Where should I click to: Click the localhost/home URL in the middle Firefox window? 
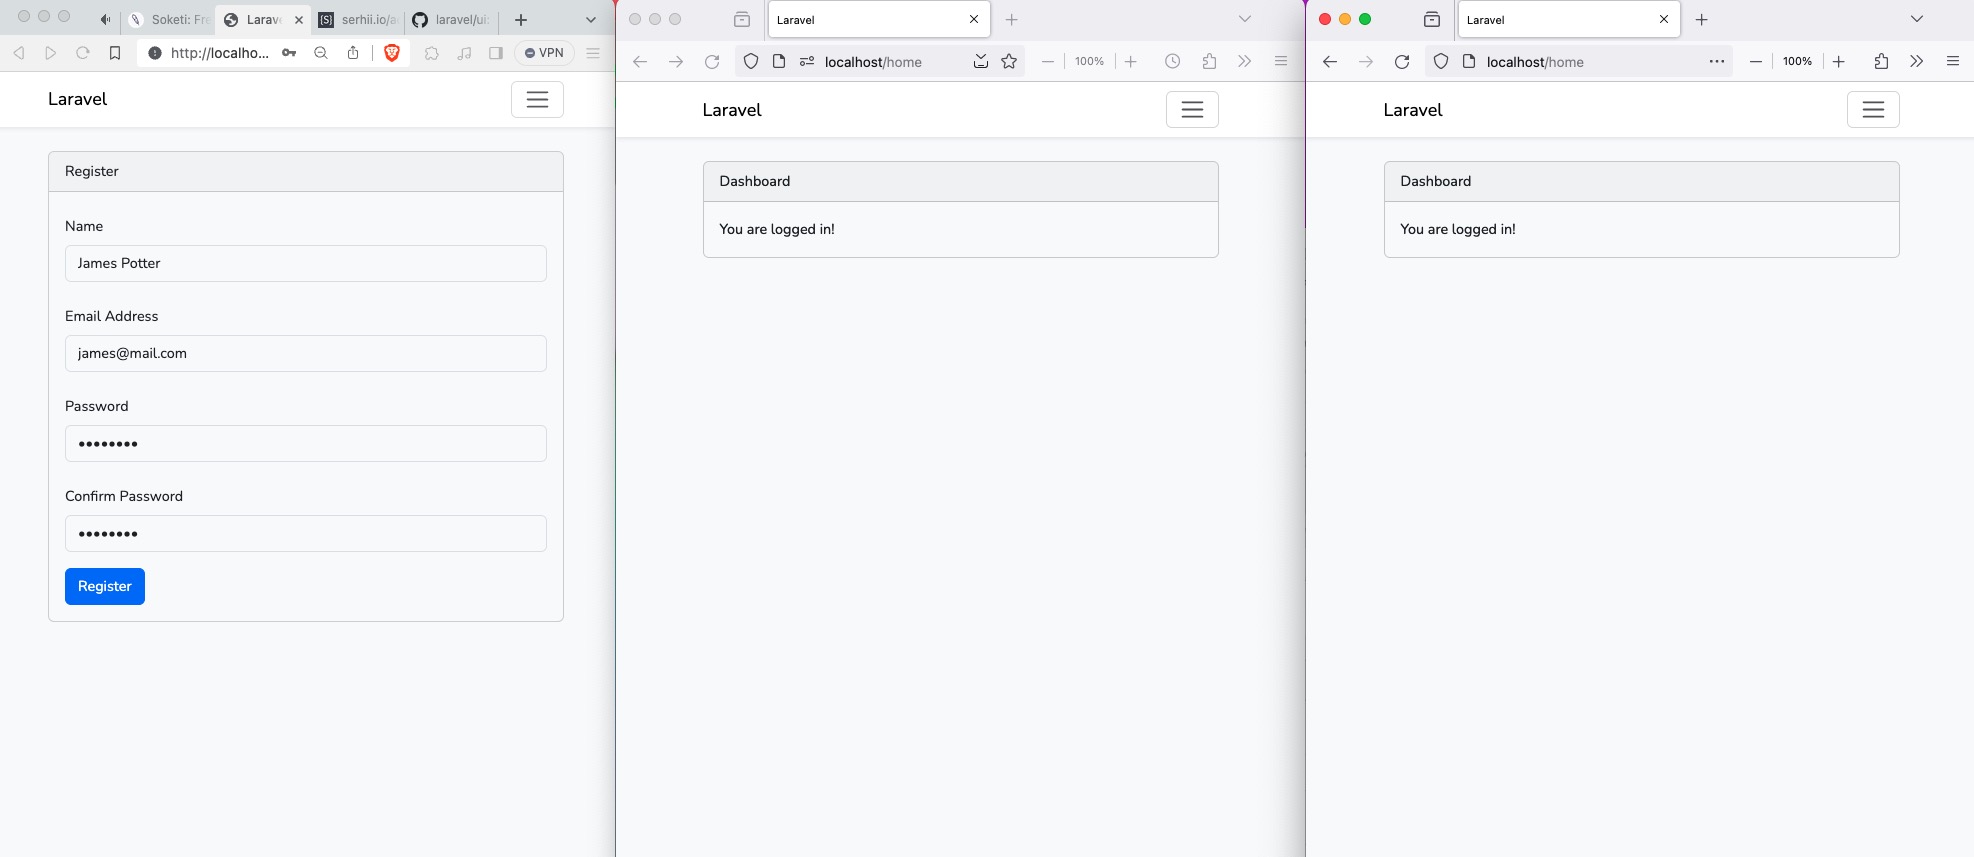click(x=873, y=62)
